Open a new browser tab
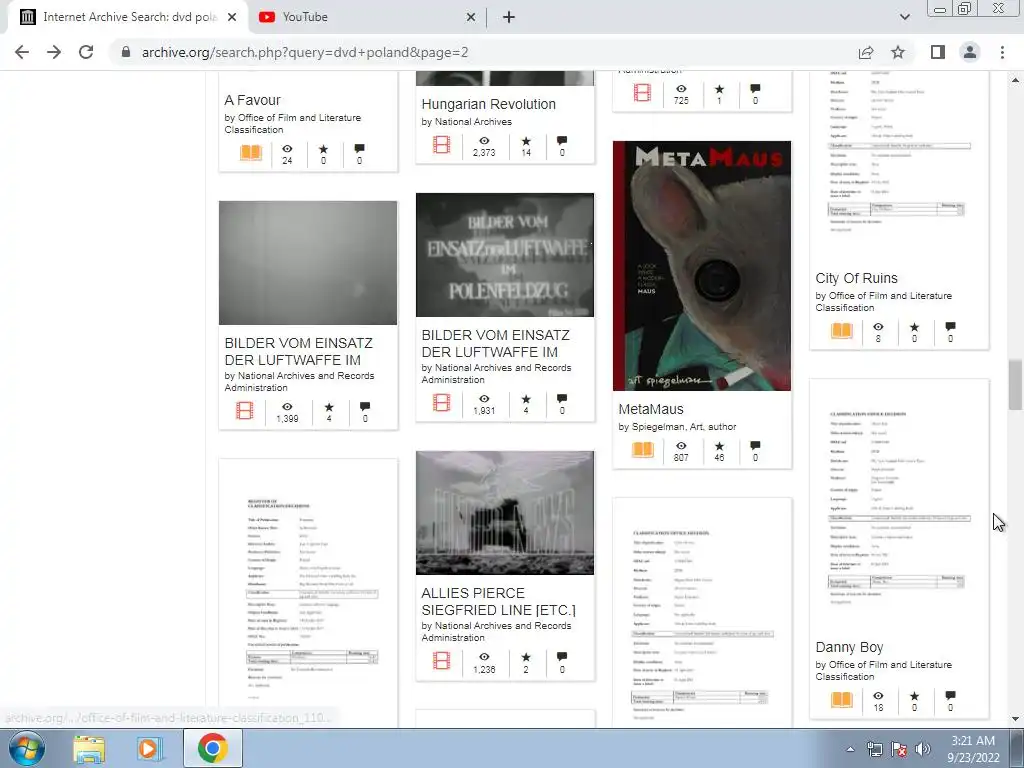This screenshot has height=768, width=1024. [509, 17]
